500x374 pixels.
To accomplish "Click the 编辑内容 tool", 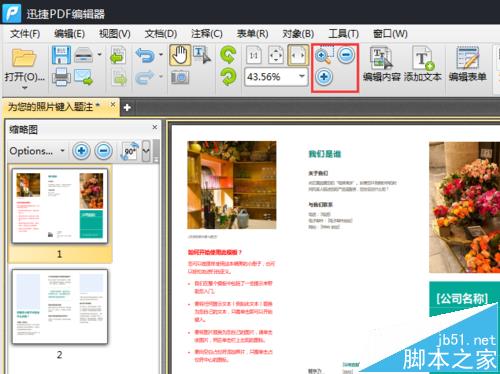I will tap(381, 64).
